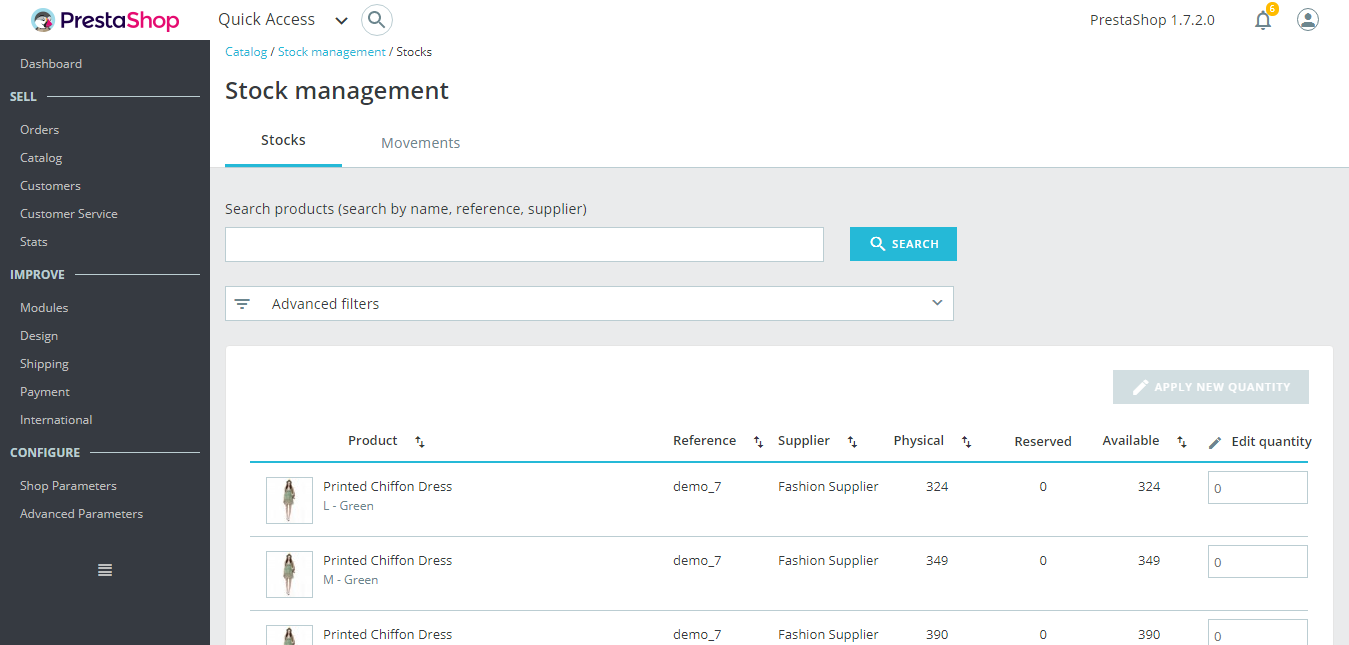Sort by Supplier column arrows
This screenshot has height=645, width=1349.
[852, 442]
